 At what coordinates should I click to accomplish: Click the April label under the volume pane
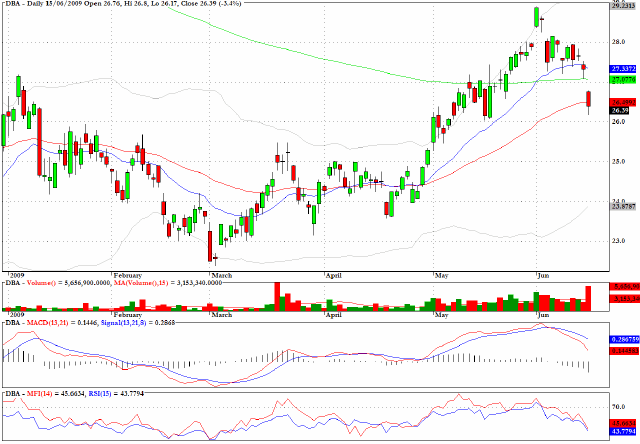(x=333, y=315)
